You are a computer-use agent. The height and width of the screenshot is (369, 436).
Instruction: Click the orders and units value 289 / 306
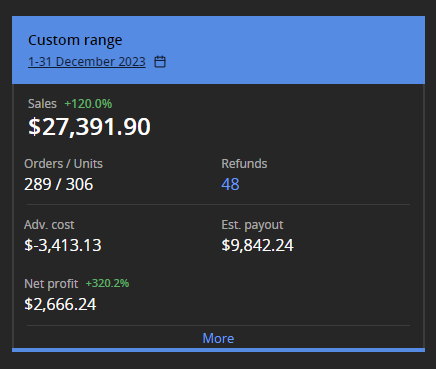[x=59, y=184]
